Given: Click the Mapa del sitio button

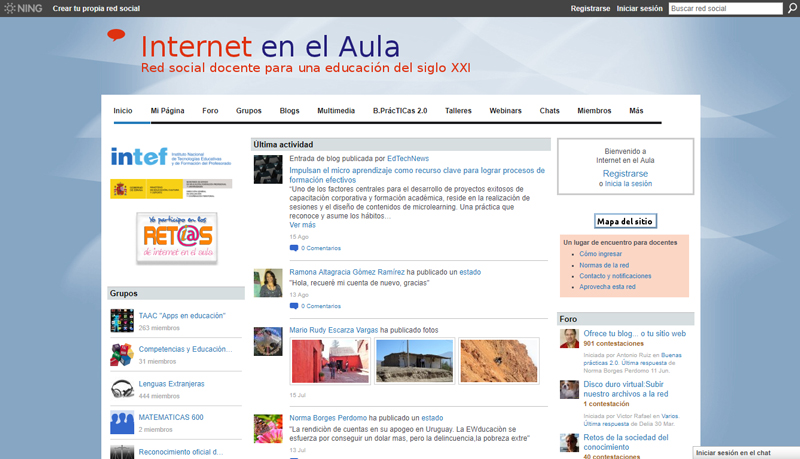Looking at the screenshot, I should pos(625,221).
